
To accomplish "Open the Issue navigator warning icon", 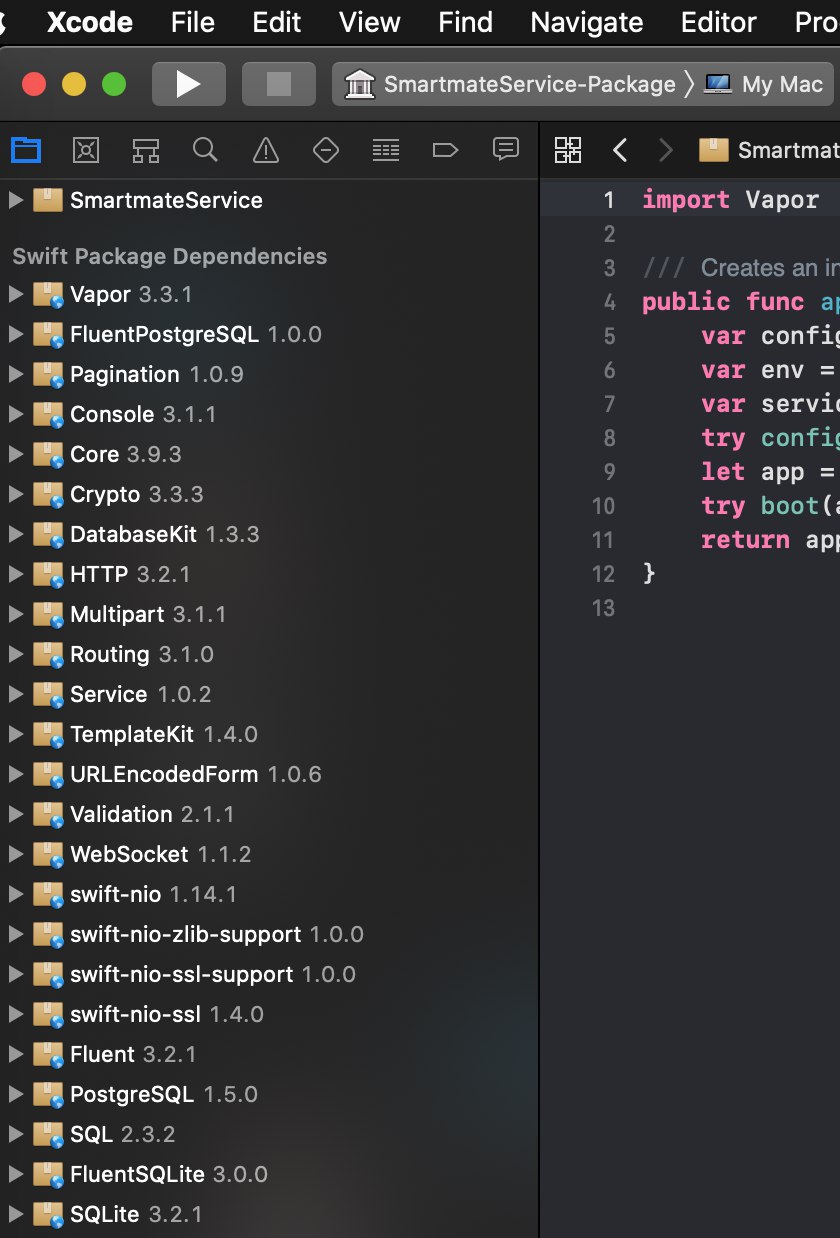I will tap(266, 150).
